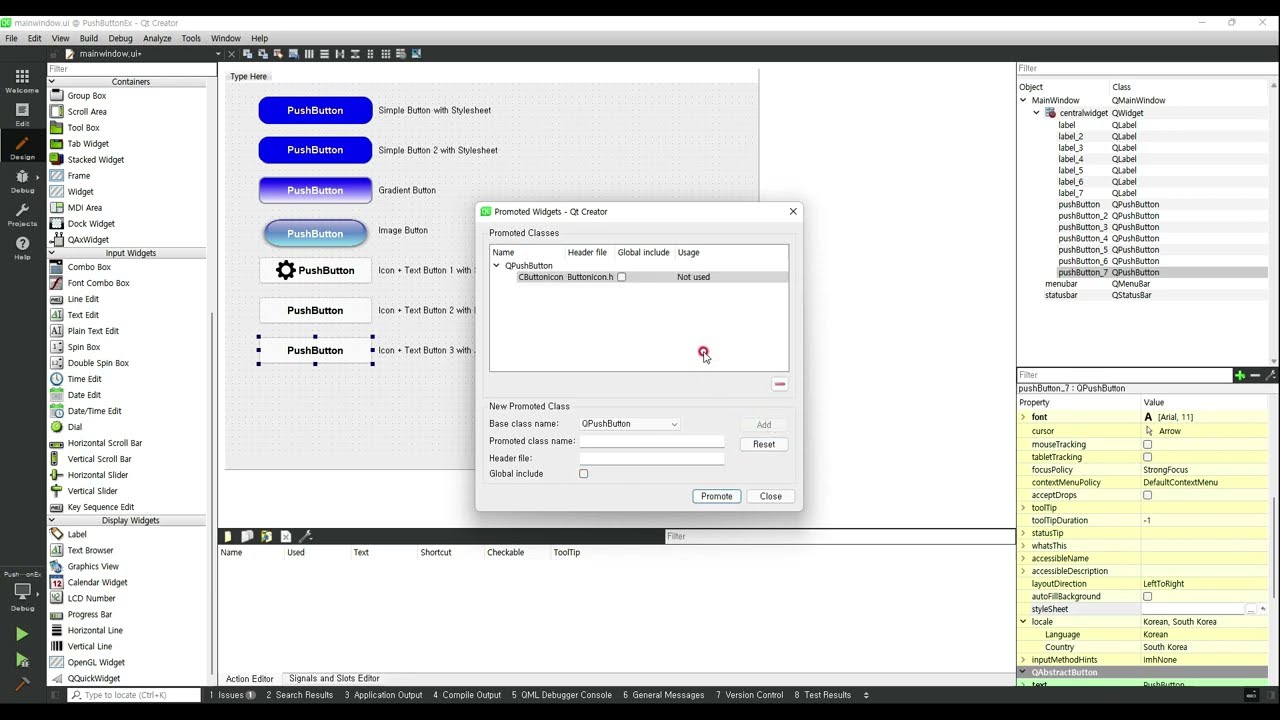
Task: Enable Global include for new promoted class
Action: [584, 474]
